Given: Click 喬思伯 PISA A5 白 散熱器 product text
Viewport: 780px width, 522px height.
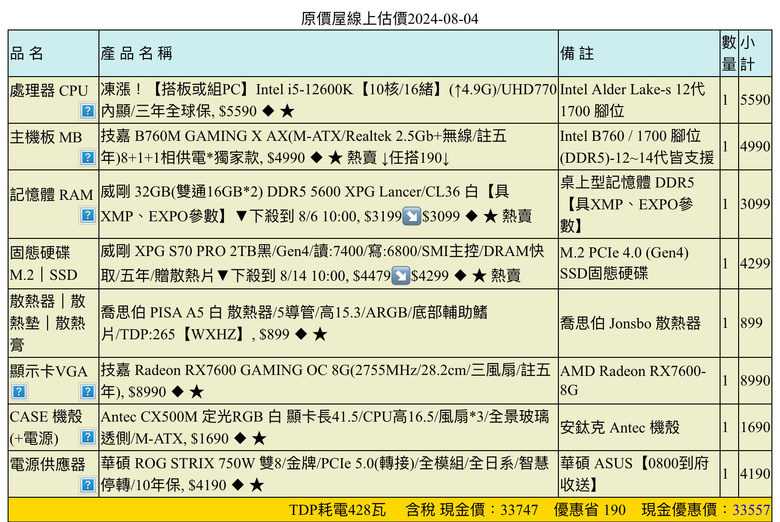Looking at the screenshot, I should coord(294,323).
